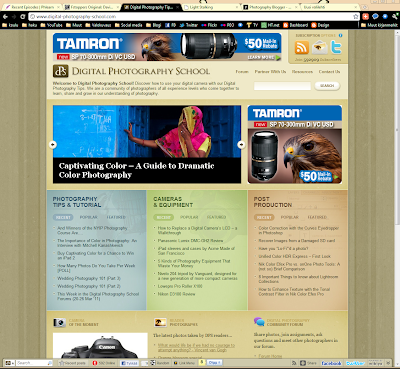Click the chat bubble extension icon
400x369 pixels.
coord(375,16)
